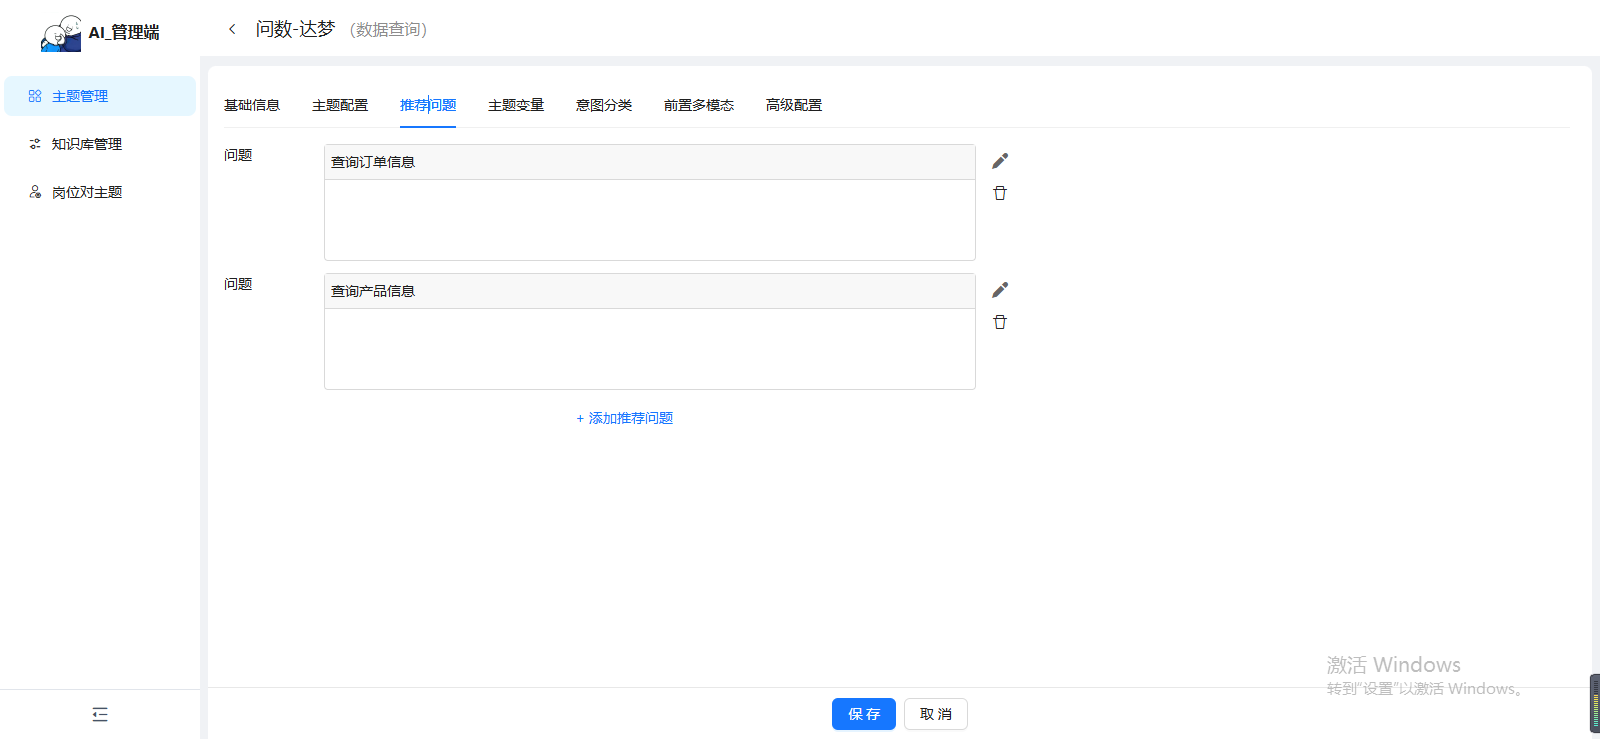This screenshot has height=739, width=1600.
Task: Click the 添加推荐问题 link
Action: [x=625, y=418]
